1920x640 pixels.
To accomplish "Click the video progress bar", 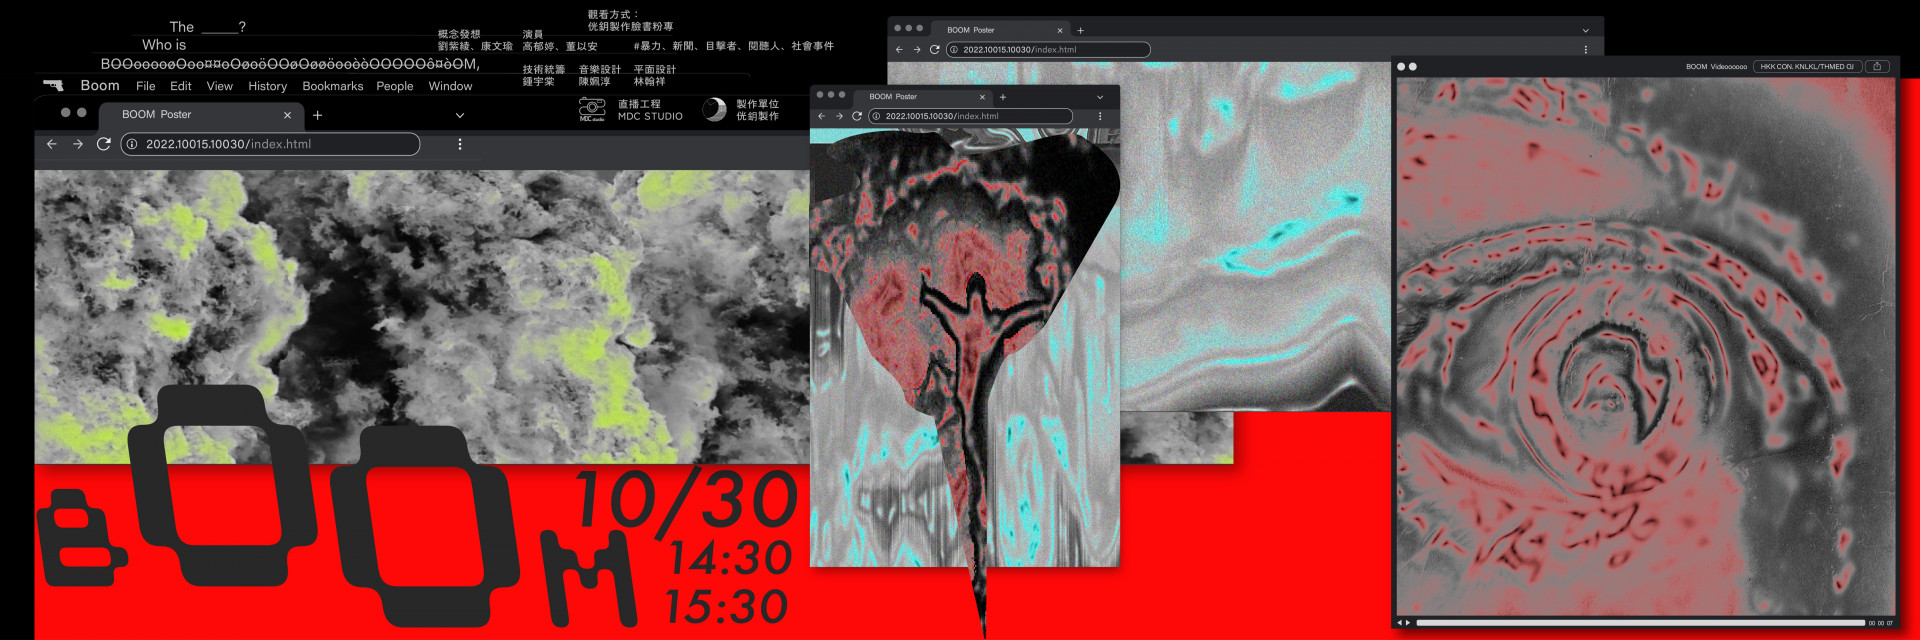I will (x=1640, y=623).
